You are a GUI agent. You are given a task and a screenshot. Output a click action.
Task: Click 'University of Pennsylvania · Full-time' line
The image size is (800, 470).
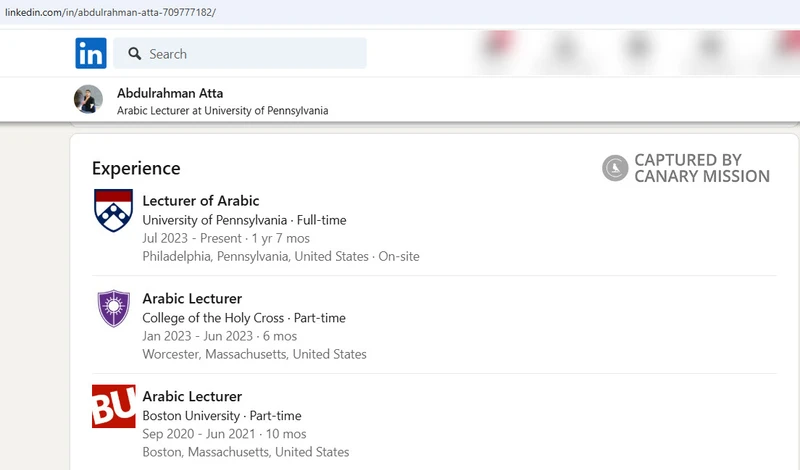click(244, 220)
